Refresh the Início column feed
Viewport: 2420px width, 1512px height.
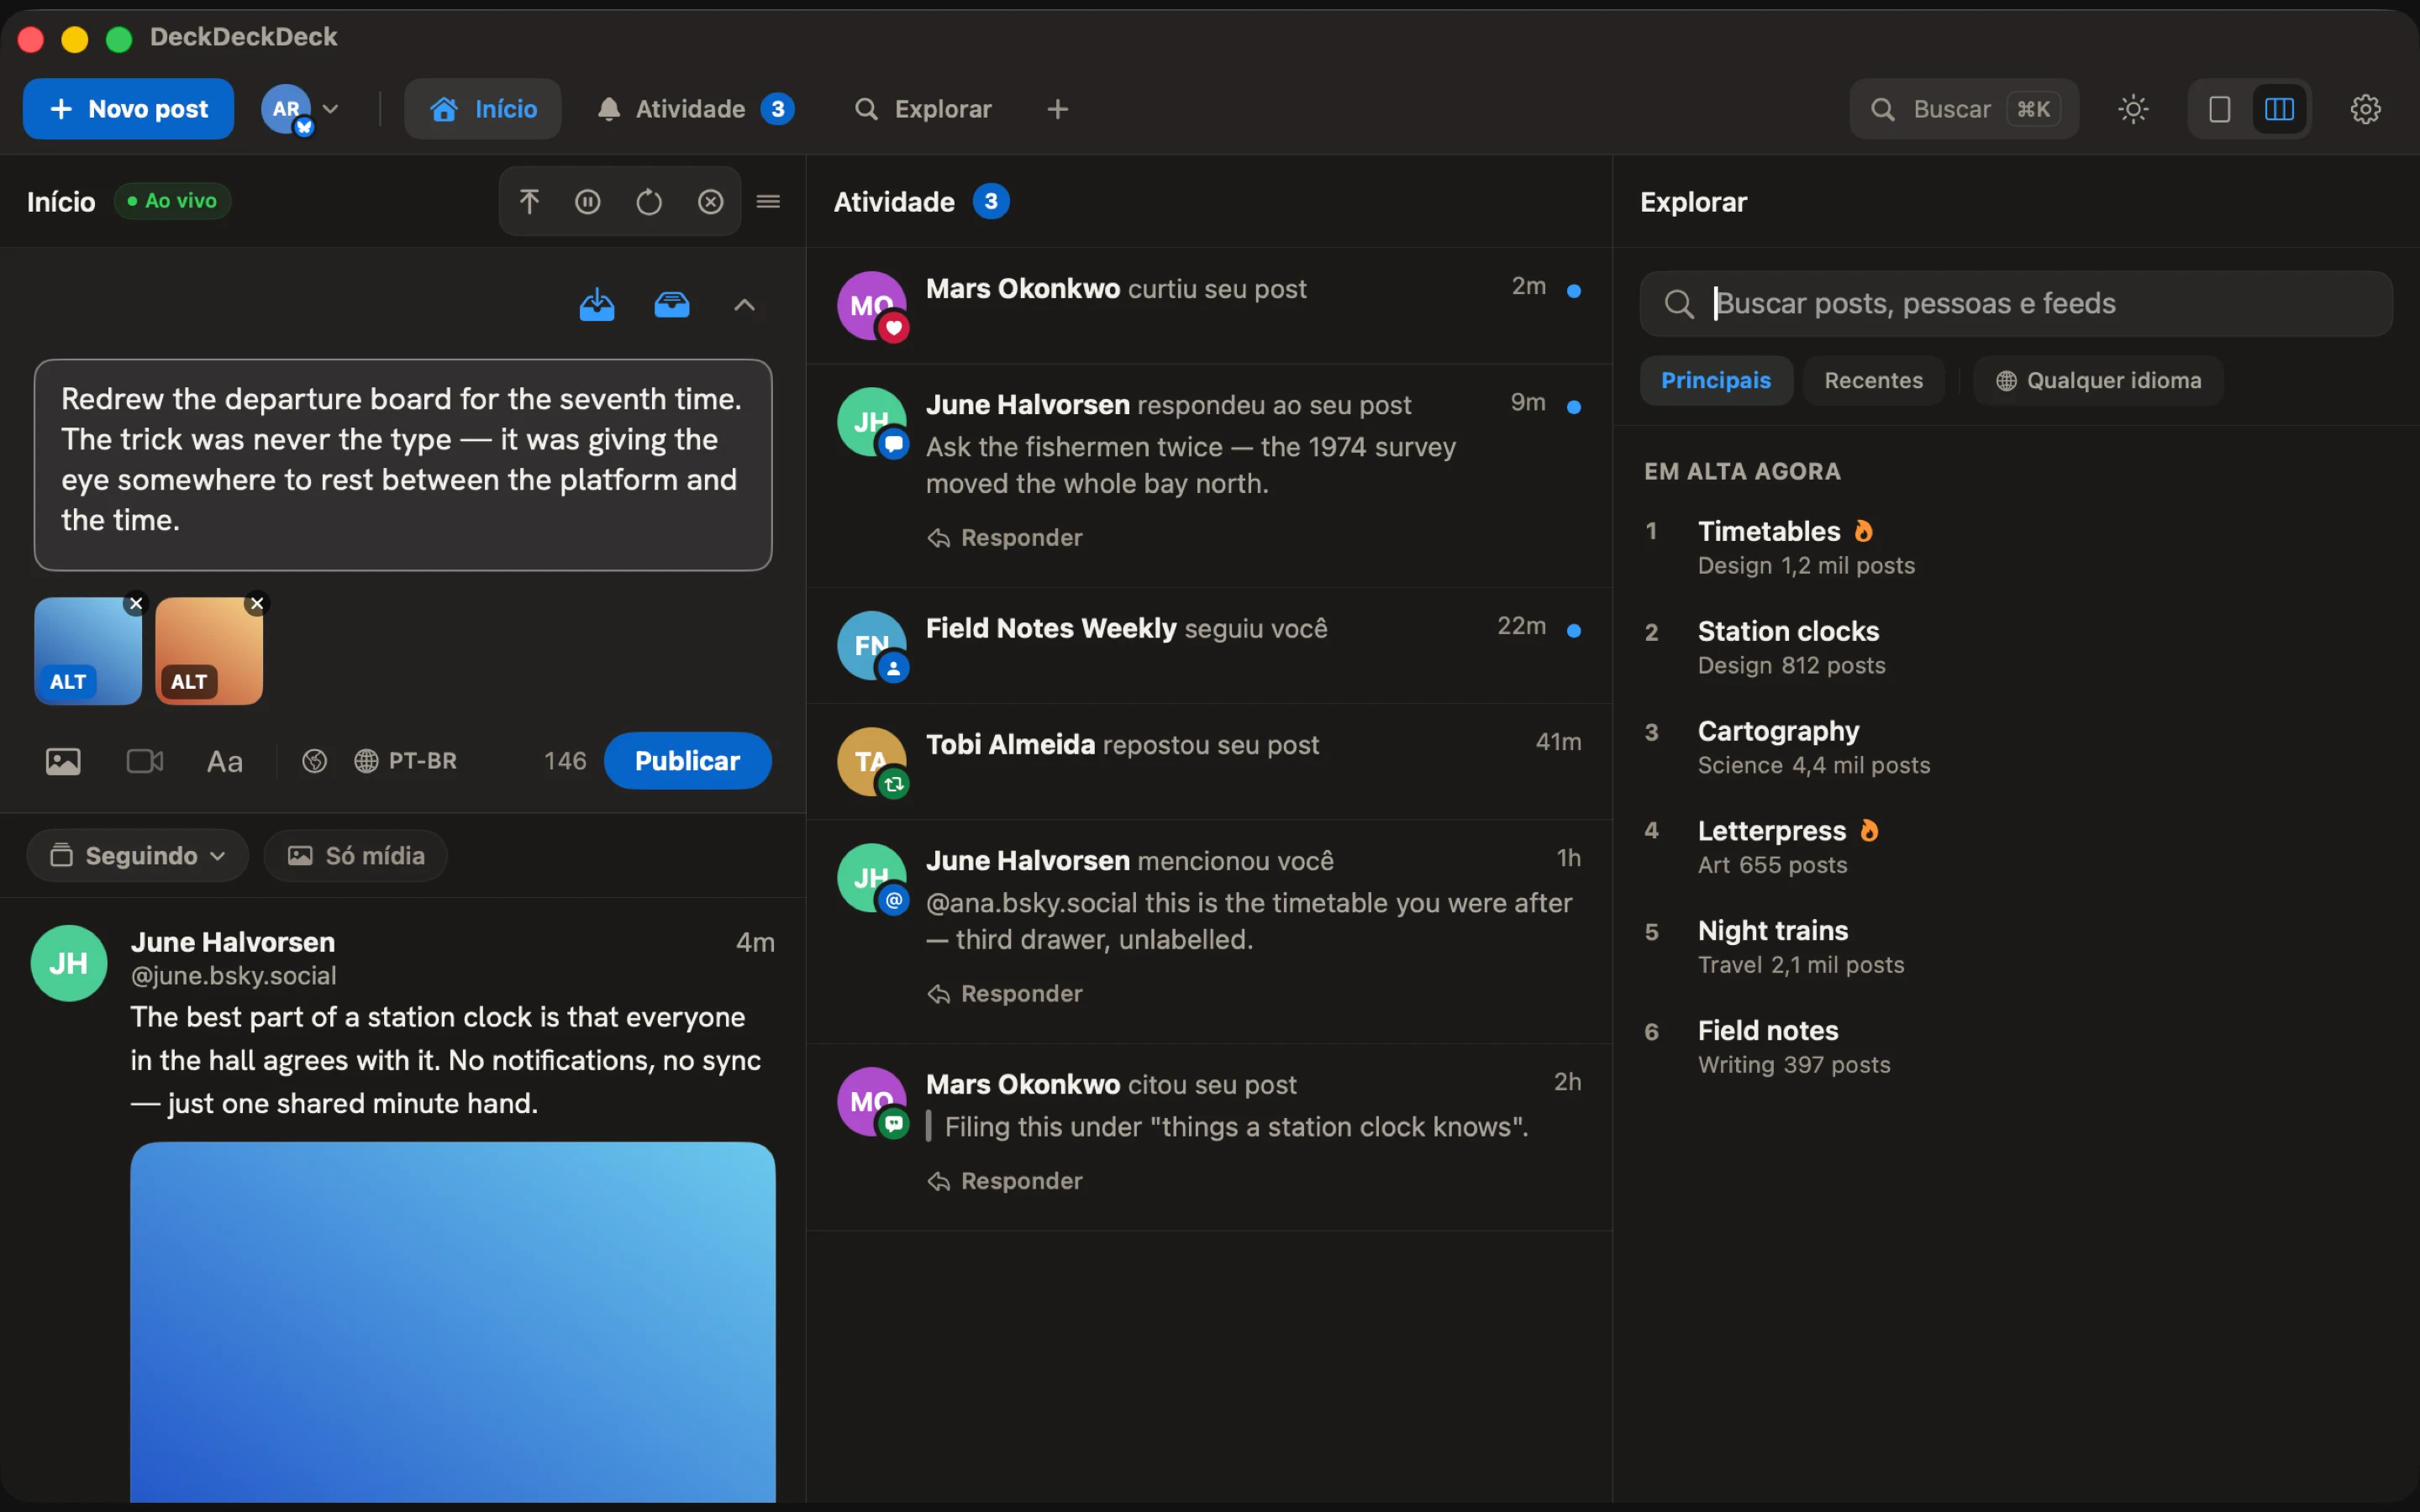click(x=649, y=202)
